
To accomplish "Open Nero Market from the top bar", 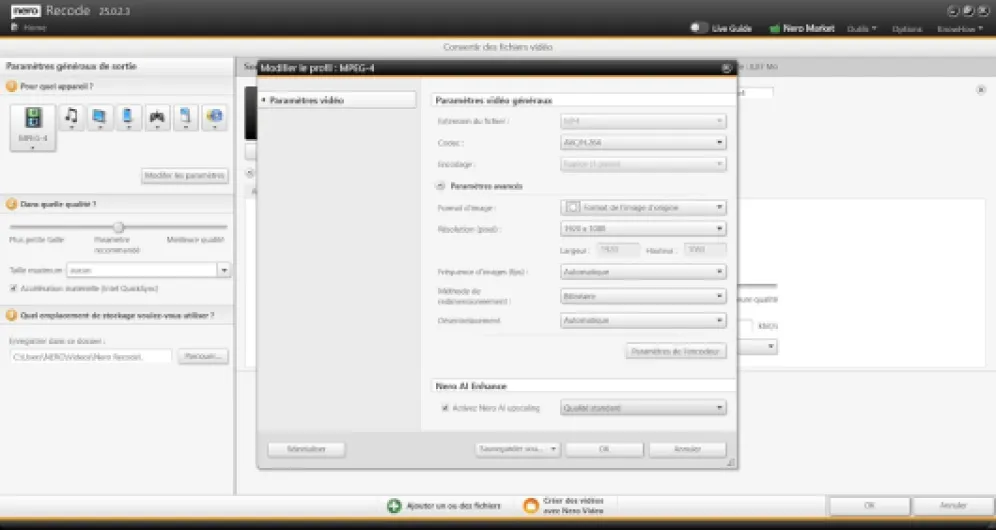I will click(x=802, y=29).
